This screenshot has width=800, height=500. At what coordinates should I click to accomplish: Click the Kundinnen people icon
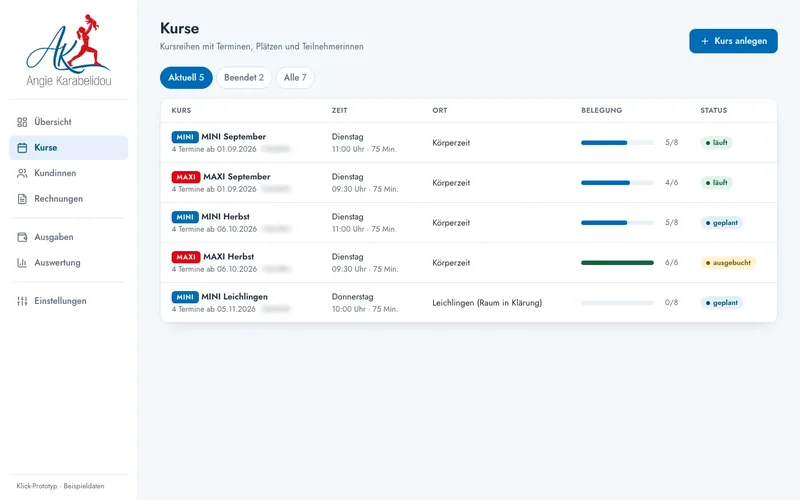22,173
